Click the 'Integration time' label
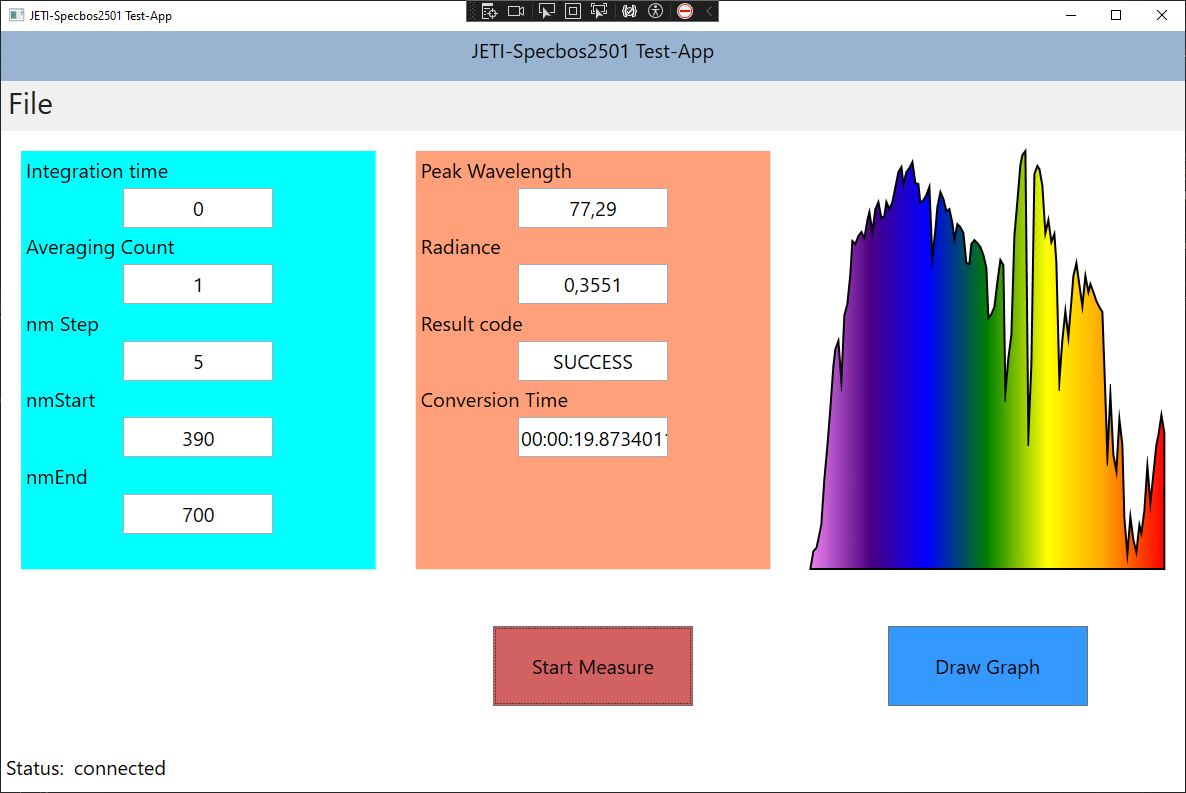1186x793 pixels. tap(97, 172)
